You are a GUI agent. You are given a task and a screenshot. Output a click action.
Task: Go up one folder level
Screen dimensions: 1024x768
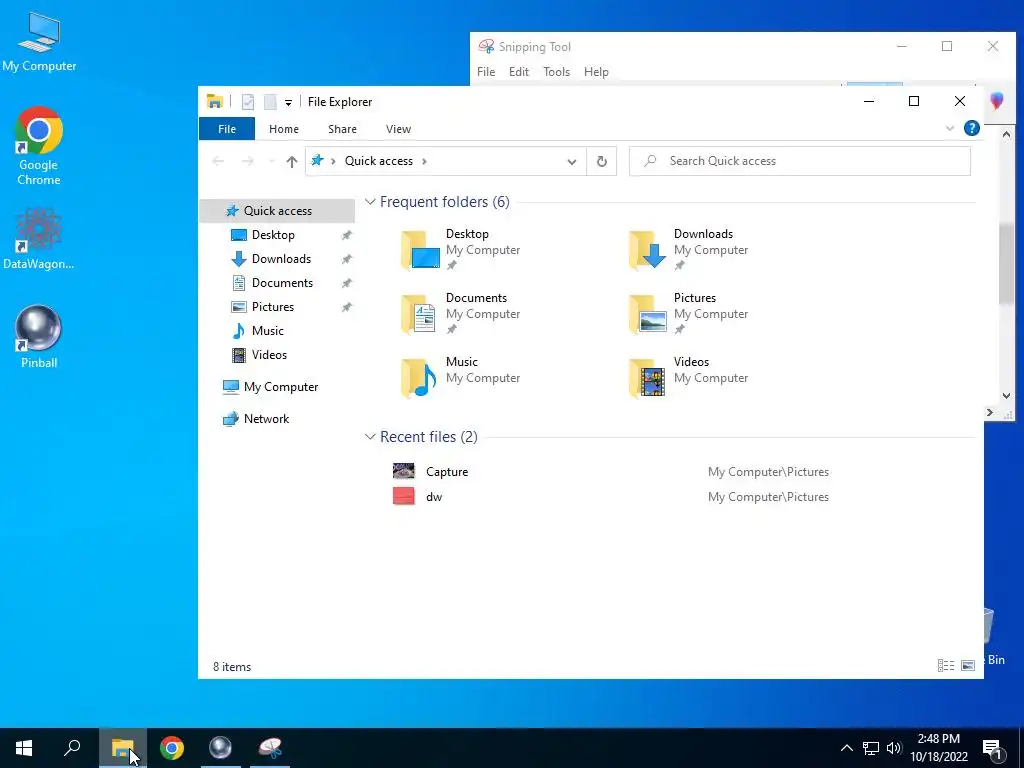pos(292,161)
